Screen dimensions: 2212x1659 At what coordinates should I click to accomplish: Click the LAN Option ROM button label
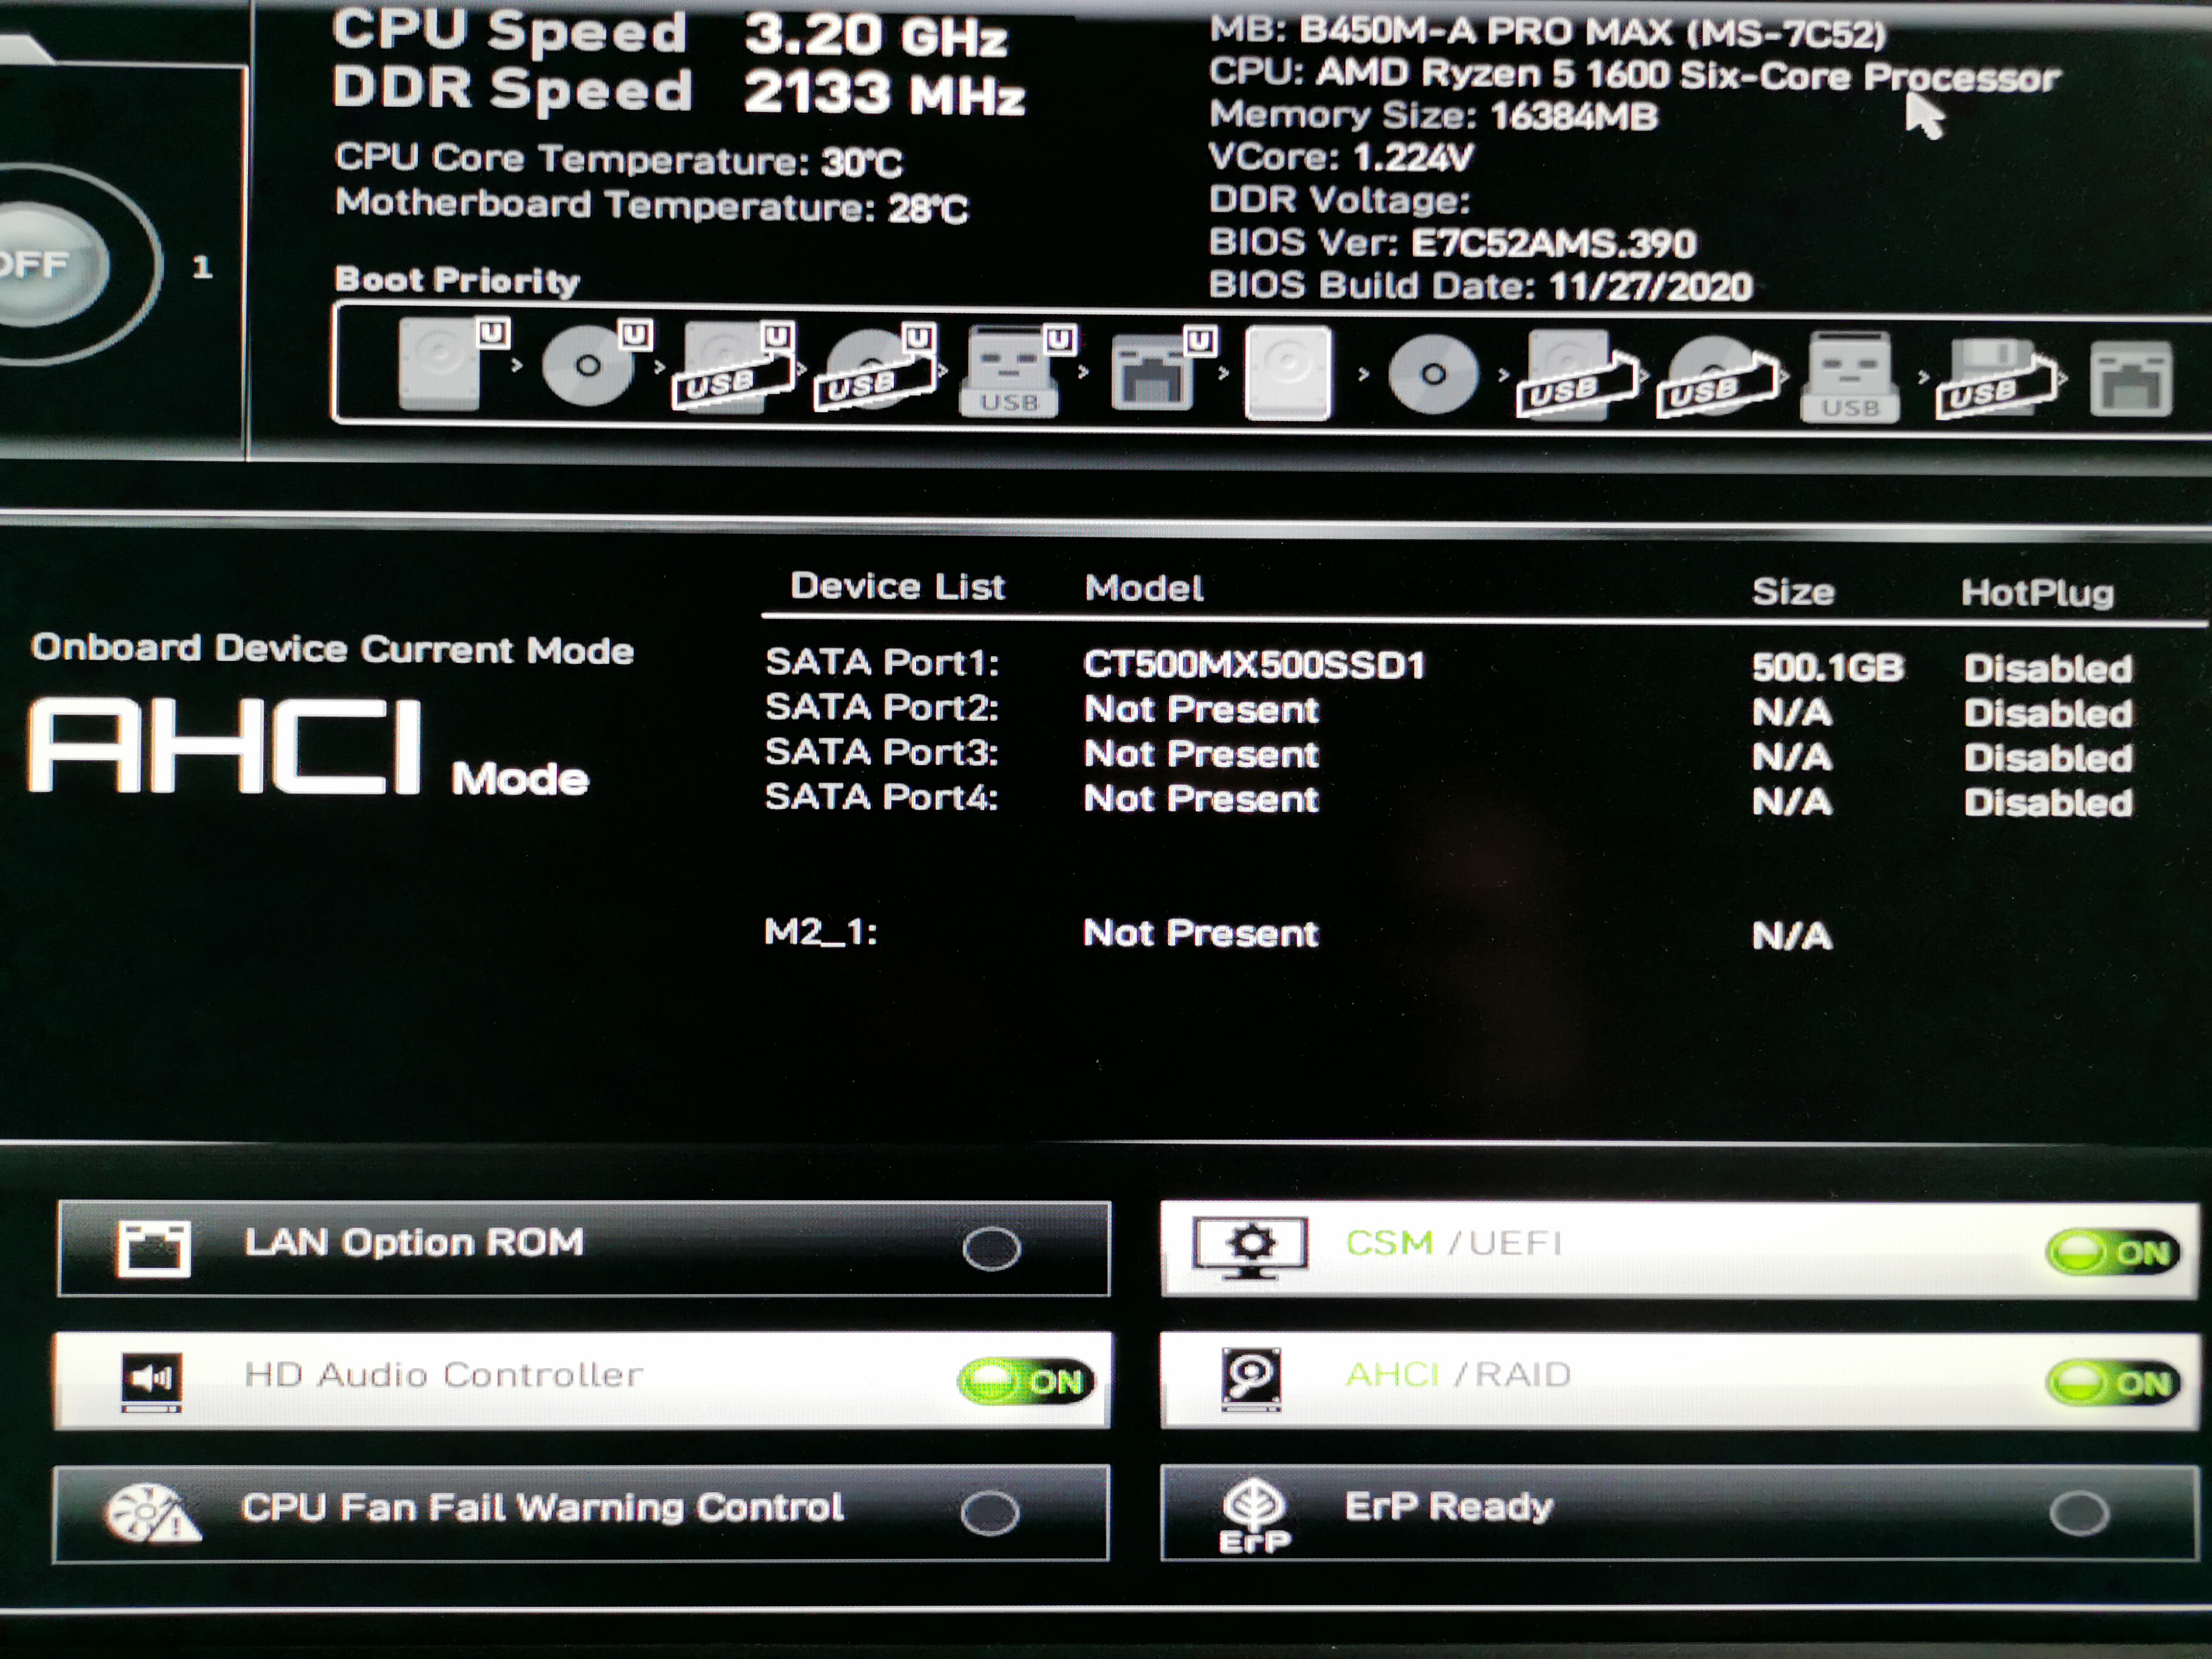(x=413, y=1242)
